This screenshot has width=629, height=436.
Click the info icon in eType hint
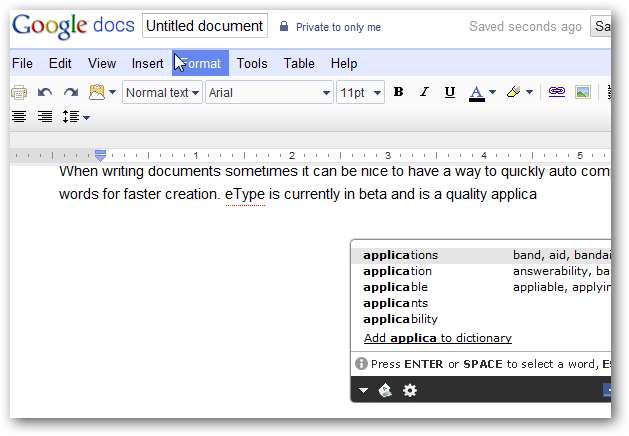(x=361, y=363)
